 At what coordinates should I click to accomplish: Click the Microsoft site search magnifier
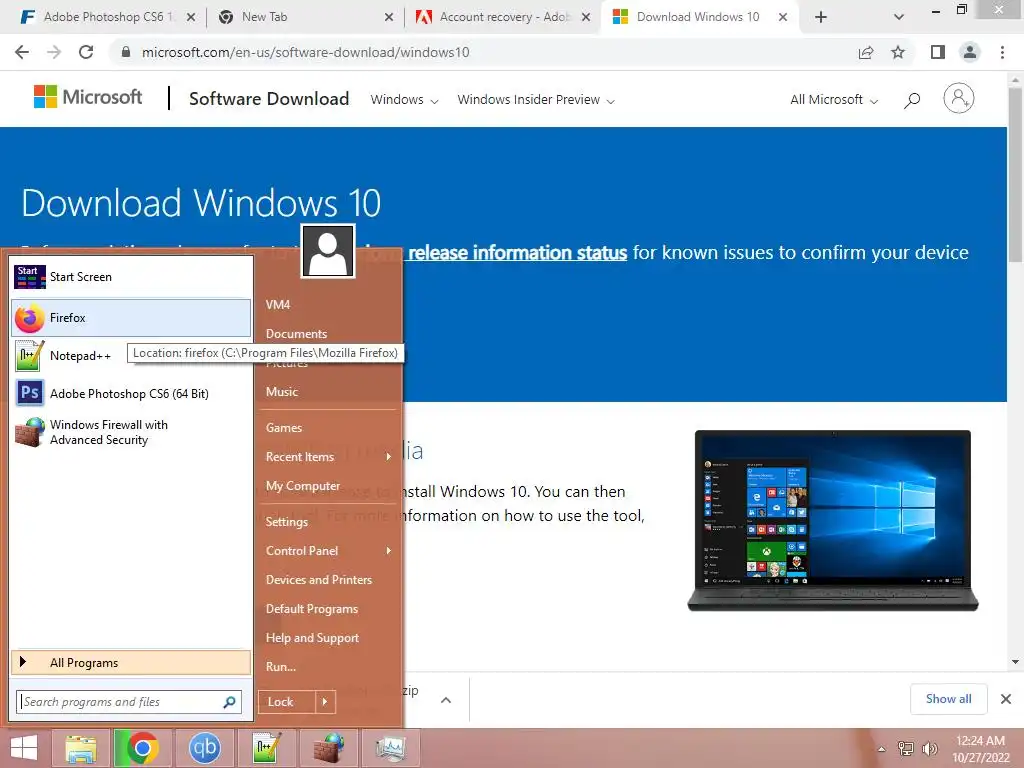[x=912, y=100]
